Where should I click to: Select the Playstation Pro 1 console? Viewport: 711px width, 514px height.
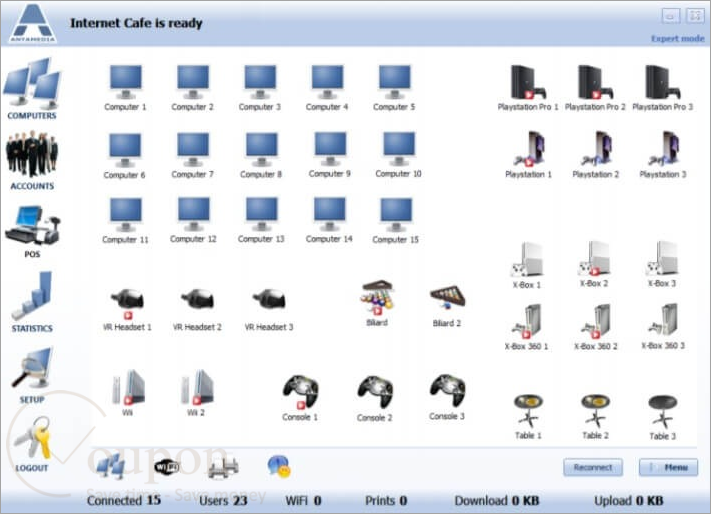coord(527,82)
